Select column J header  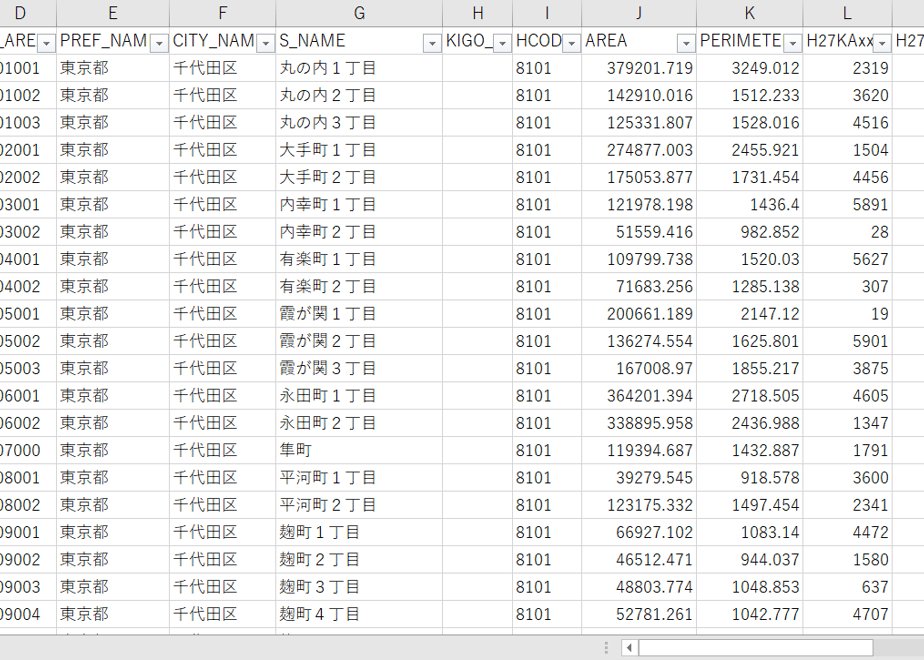[x=639, y=13]
